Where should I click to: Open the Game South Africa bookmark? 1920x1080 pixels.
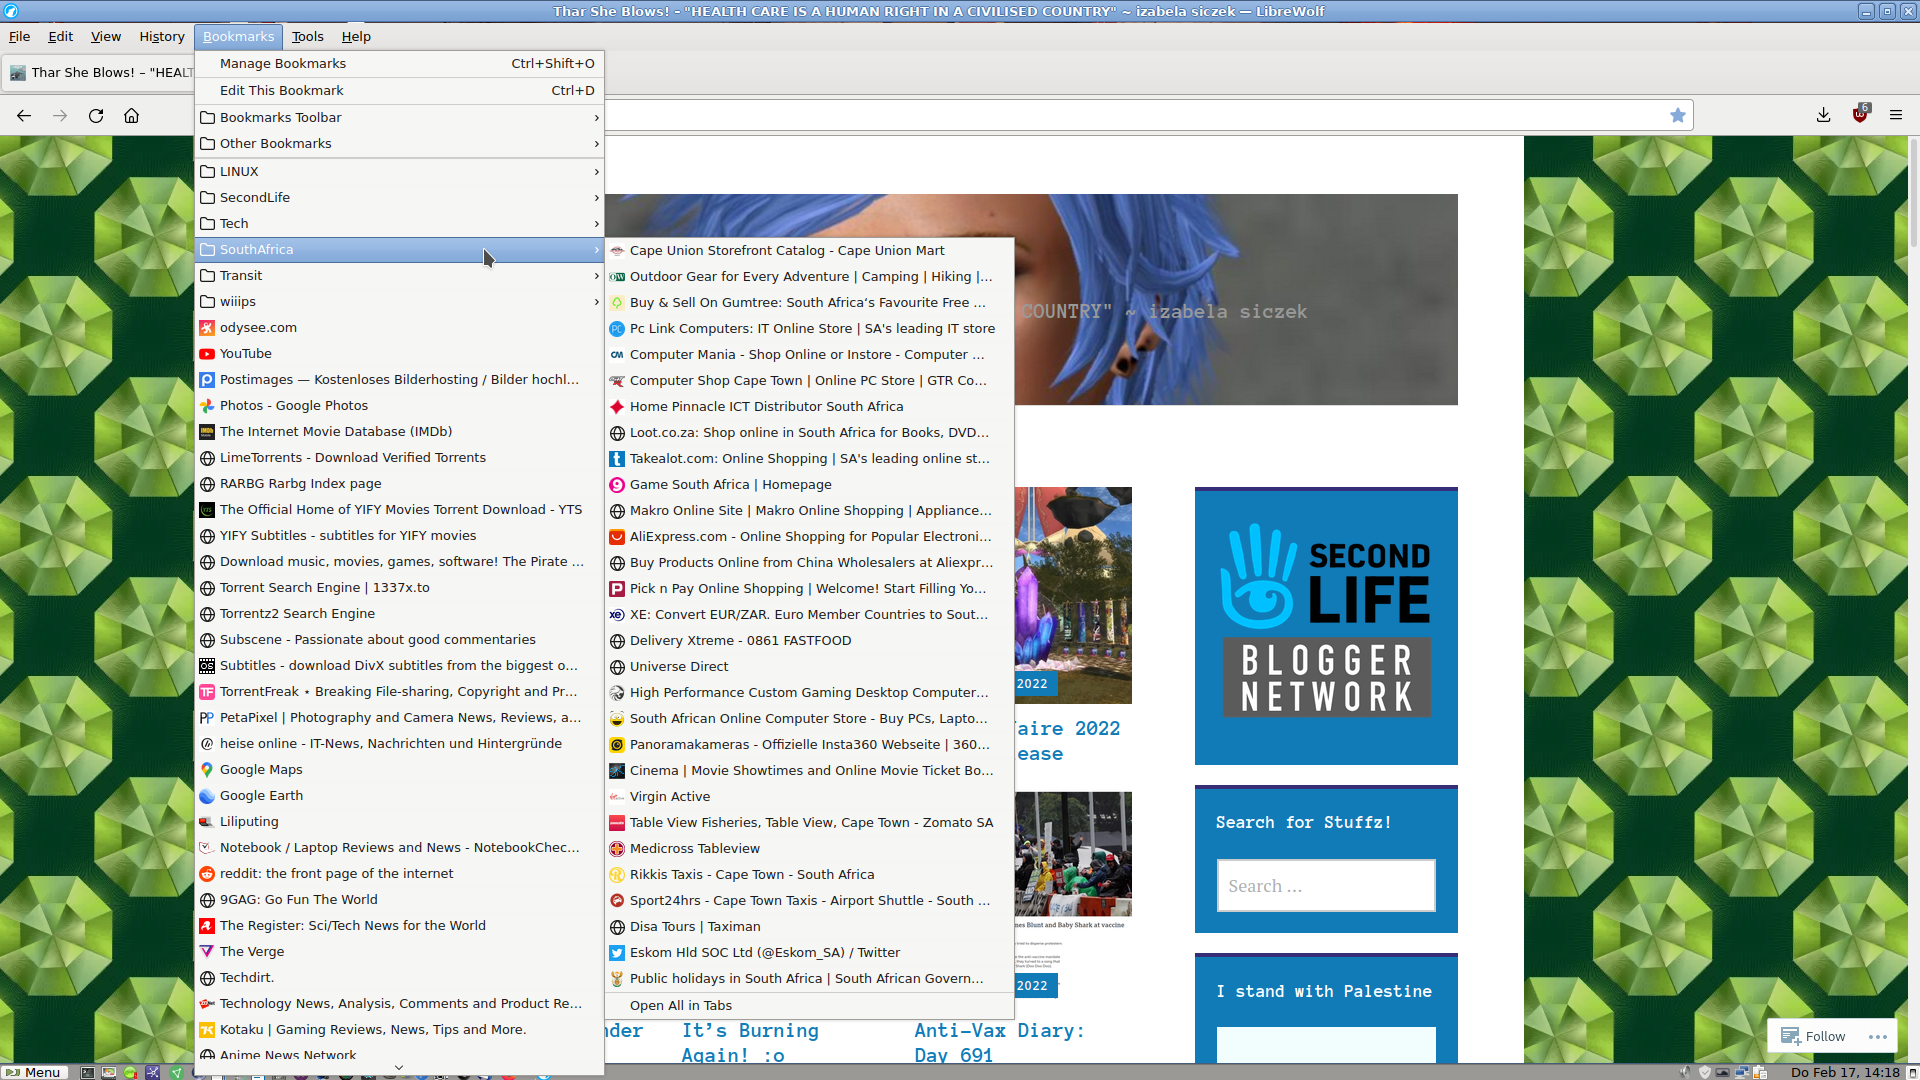(x=810, y=485)
